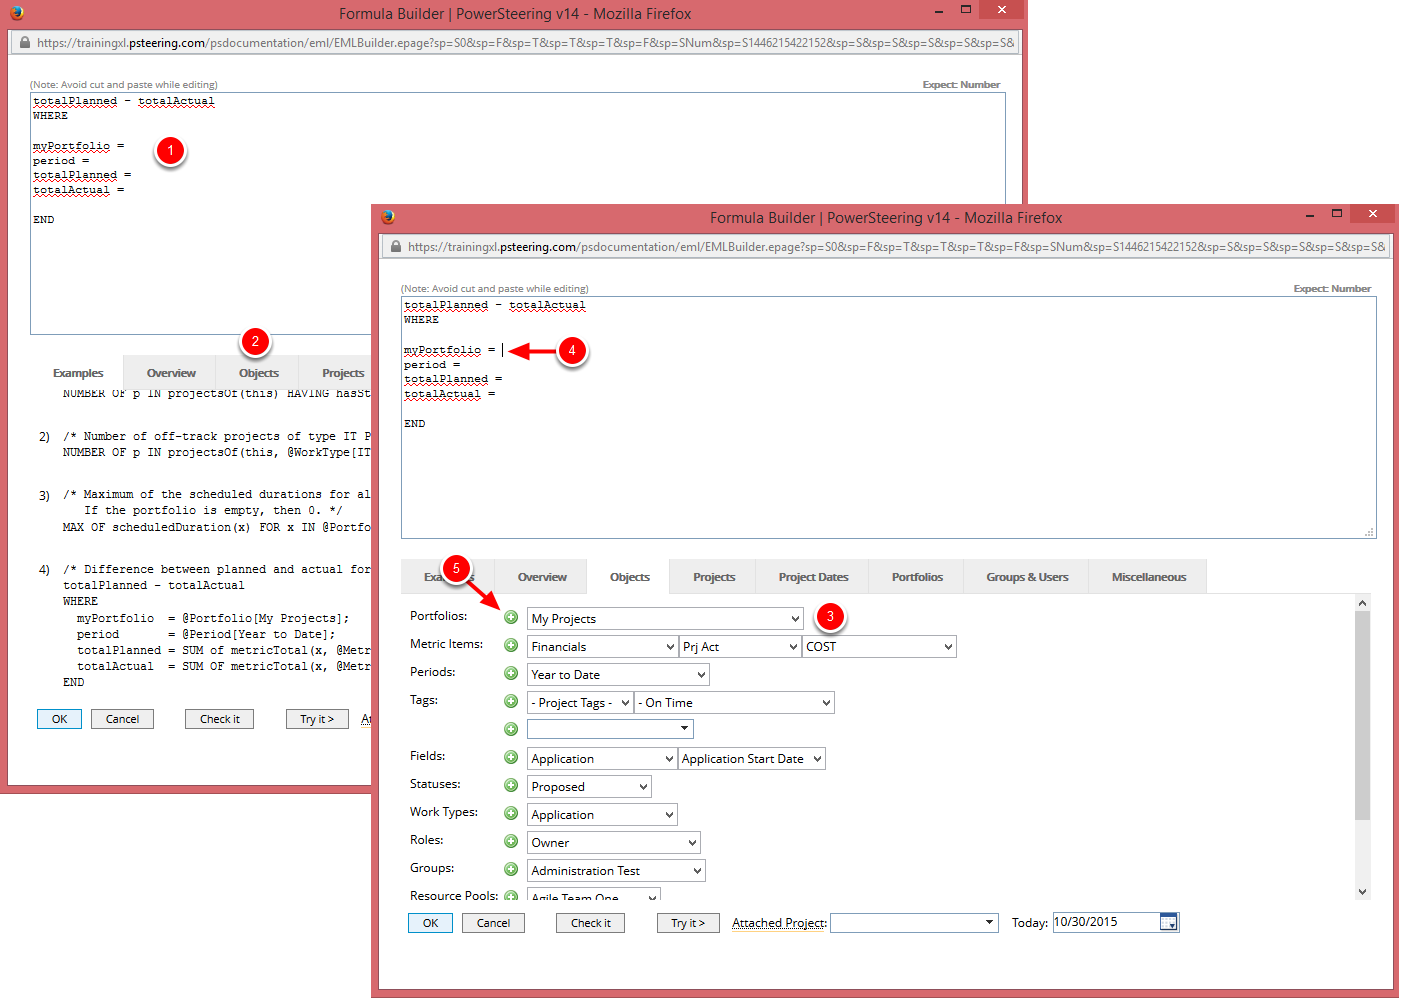Open the Owner role dropdown

click(613, 843)
